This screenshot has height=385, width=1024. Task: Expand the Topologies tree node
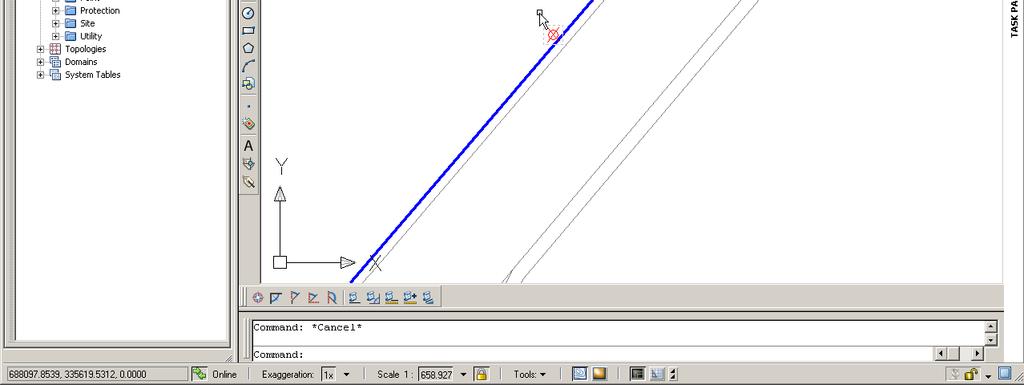40,49
